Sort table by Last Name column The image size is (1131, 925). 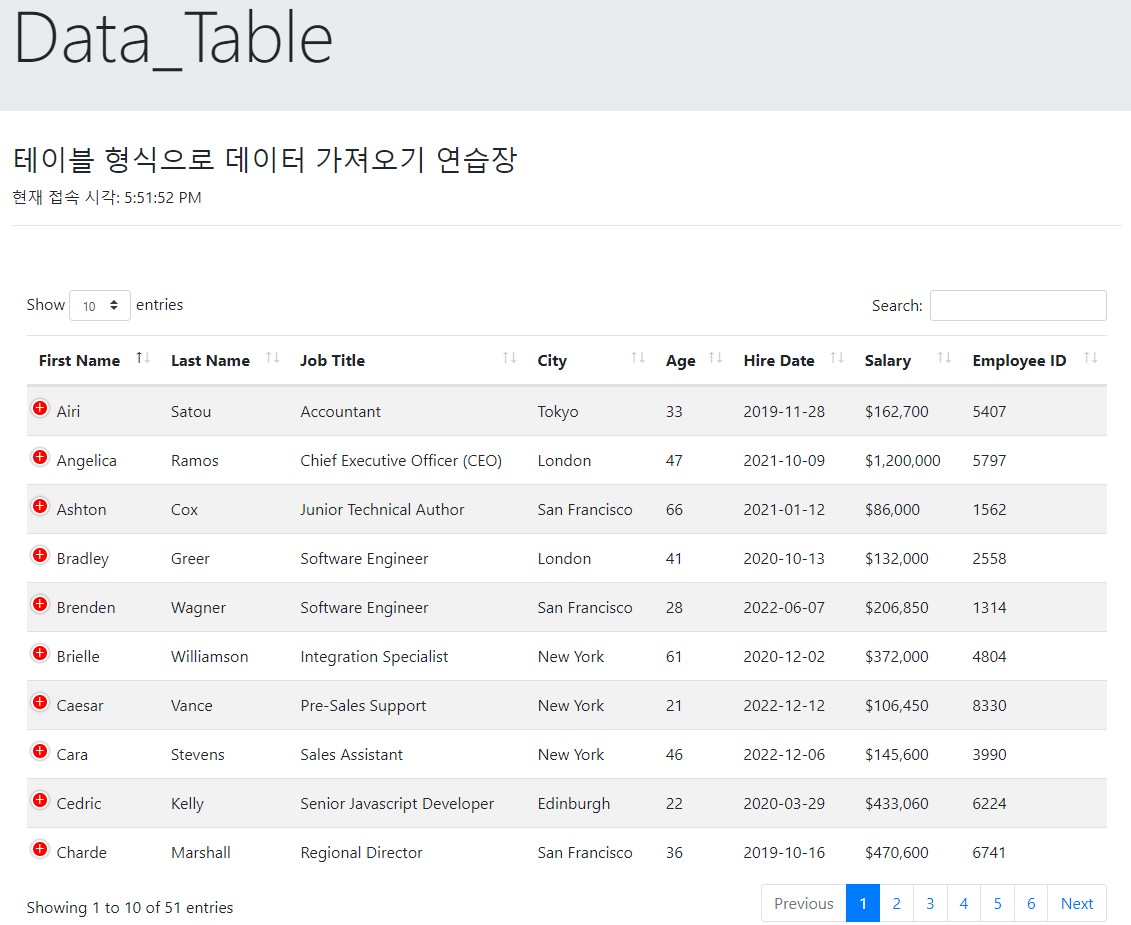click(x=224, y=360)
